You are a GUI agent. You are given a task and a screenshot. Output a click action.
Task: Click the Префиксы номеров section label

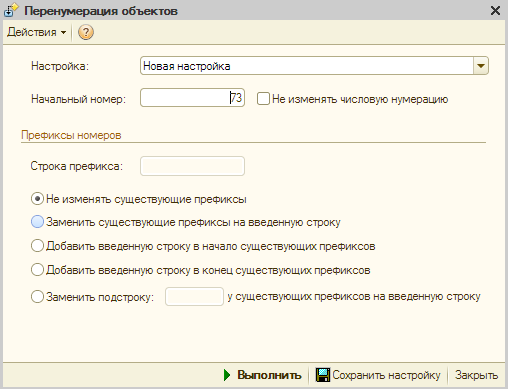point(71,135)
